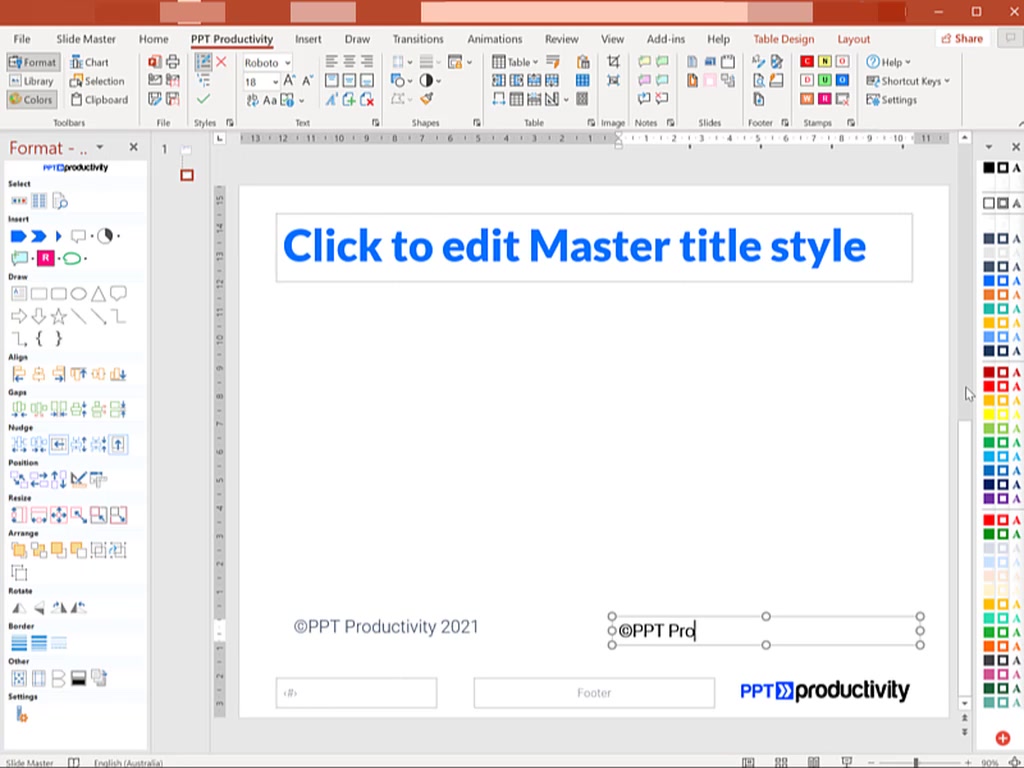The height and width of the screenshot is (768, 1024).
Task: Click the decrease font size icon
Action: point(307,80)
